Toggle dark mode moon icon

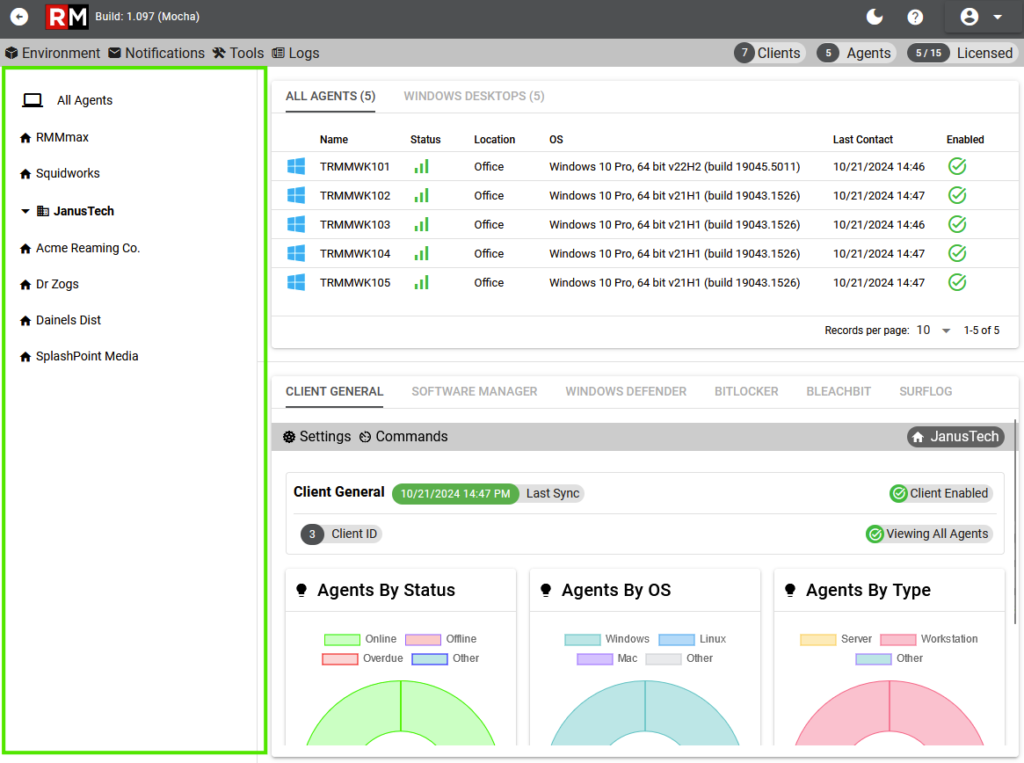(x=874, y=17)
